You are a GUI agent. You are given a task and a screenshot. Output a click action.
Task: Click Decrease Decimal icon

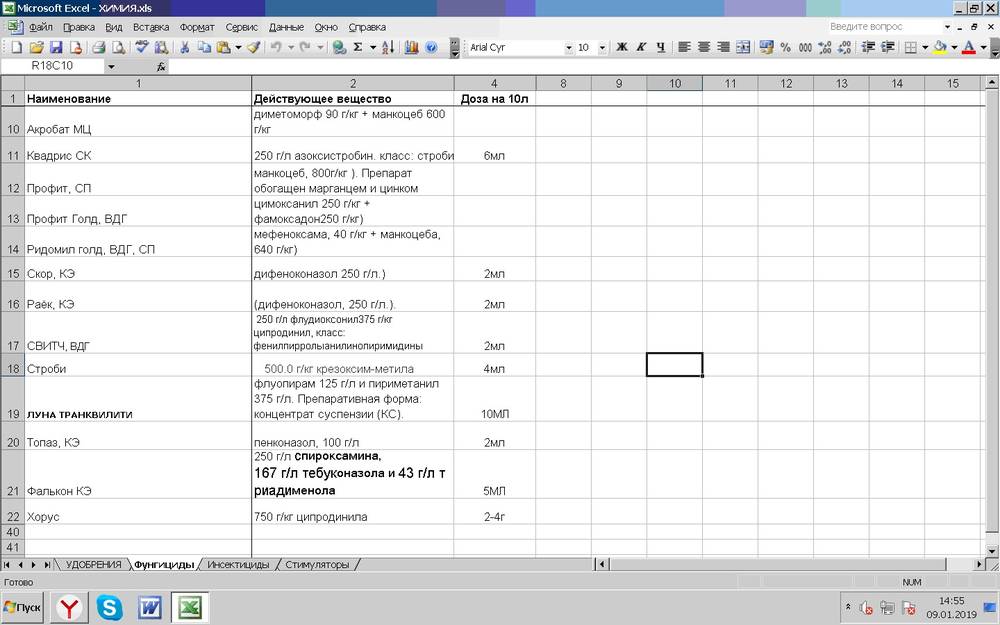coord(844,47)
